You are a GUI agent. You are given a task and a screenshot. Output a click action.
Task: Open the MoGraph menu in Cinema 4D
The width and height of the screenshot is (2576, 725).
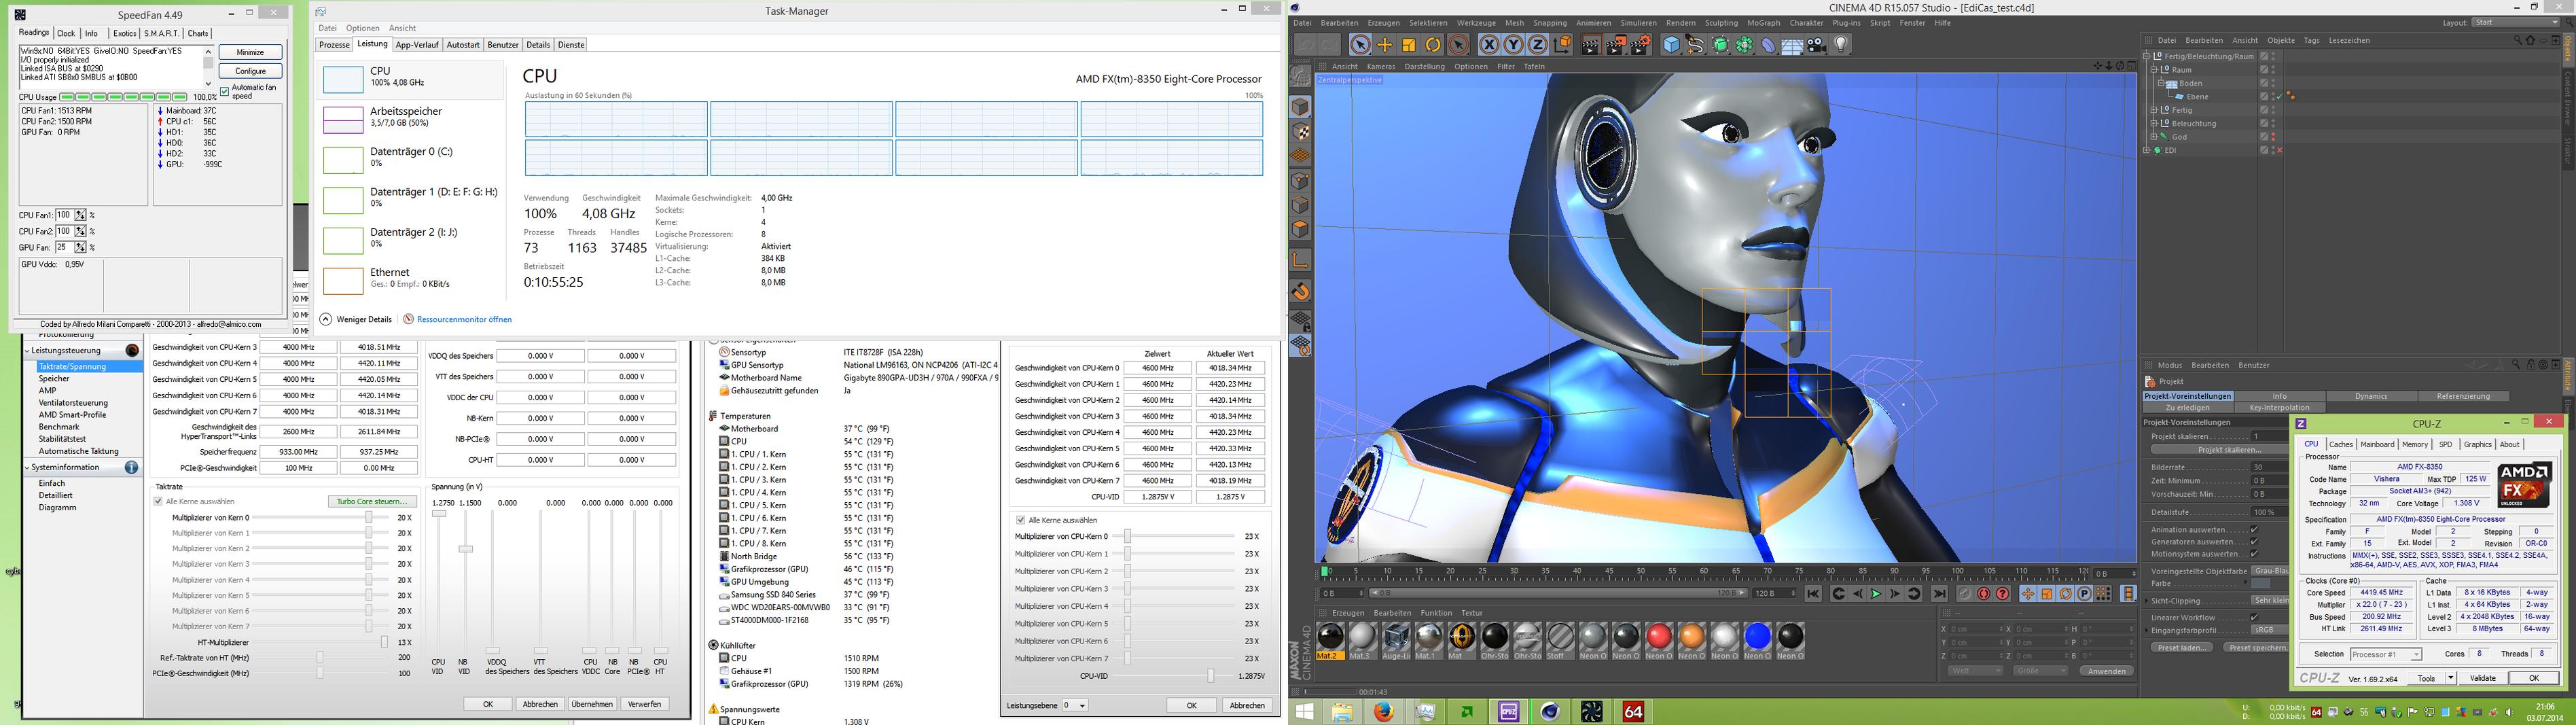click(1764, 23)
